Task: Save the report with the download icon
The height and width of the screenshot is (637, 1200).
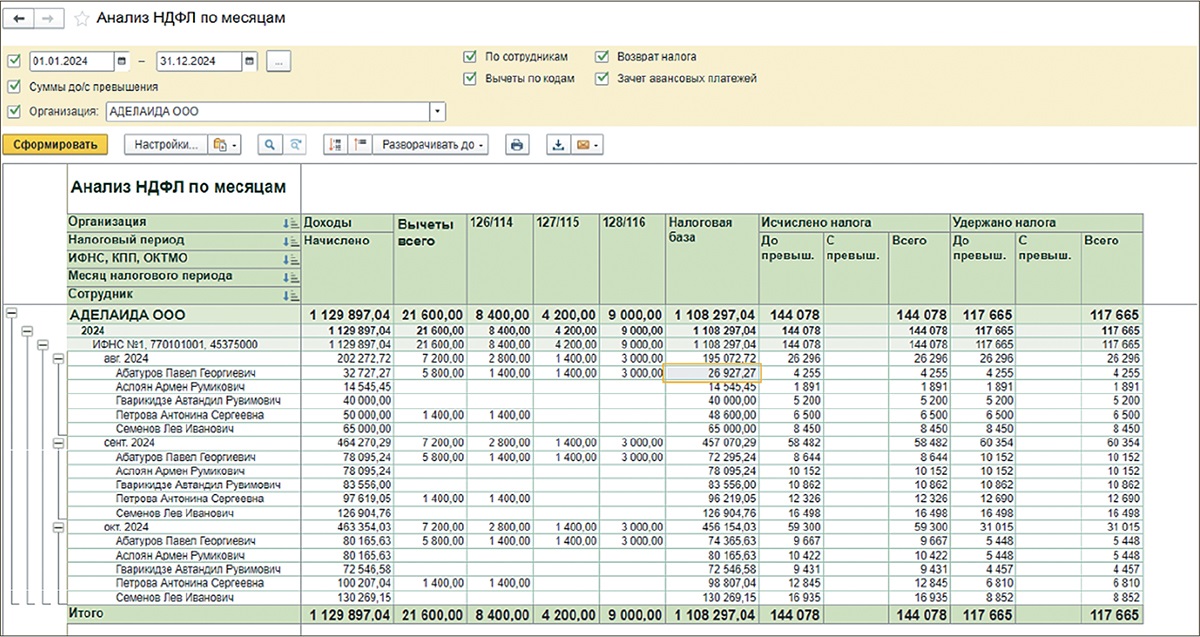Action: coord(559,145)
